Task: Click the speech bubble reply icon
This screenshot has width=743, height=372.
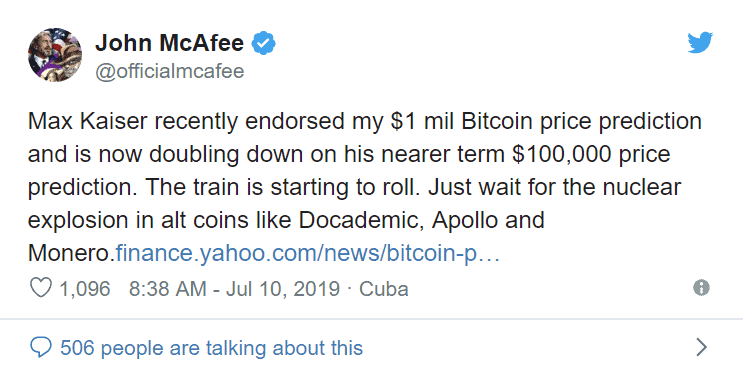Action: 41,348
